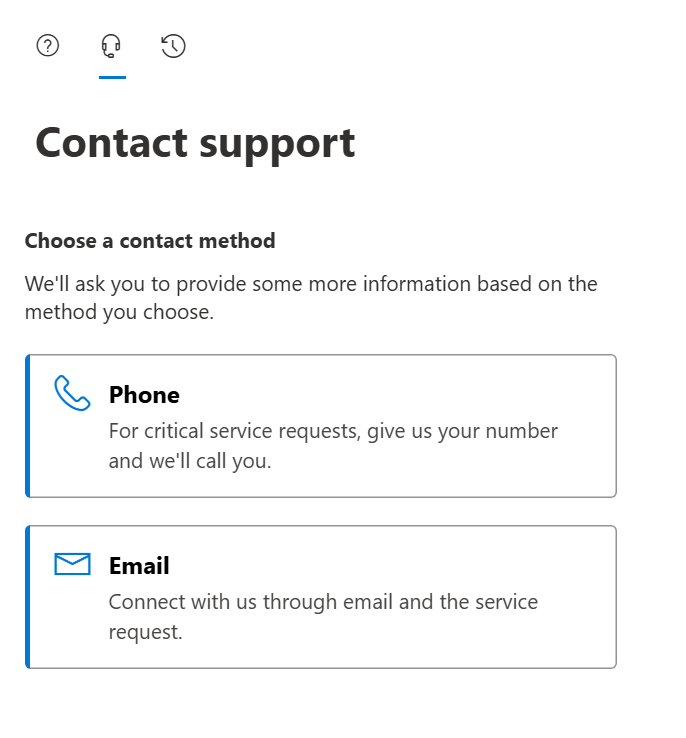Click the "Connect with us through email" description

[x=323, y=617]
